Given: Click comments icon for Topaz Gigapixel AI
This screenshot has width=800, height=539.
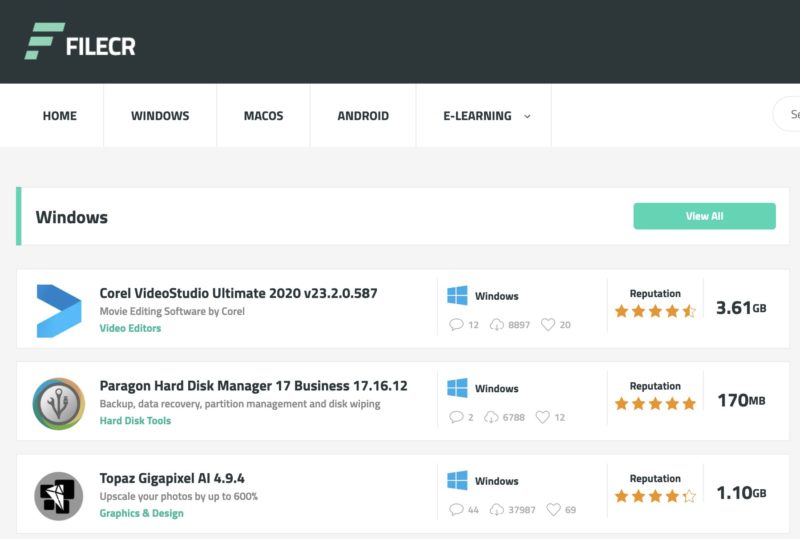Looking at the screenshot, I should pyautogui.click(x=457, y=510).
